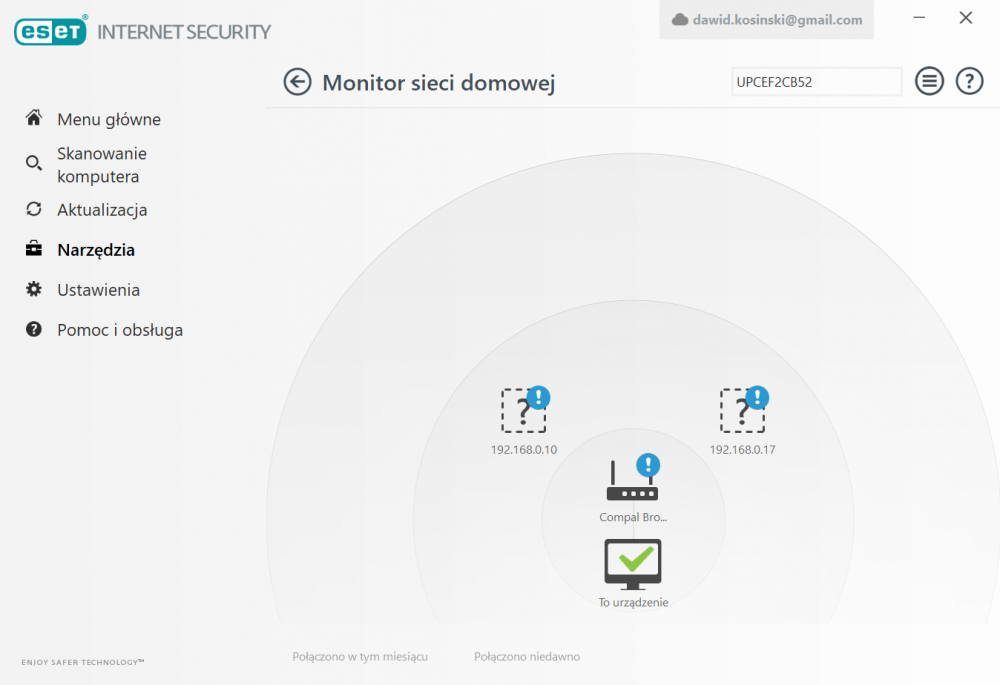Select the 'To urządzenie' computer icon
The height and width of the screenshot is (685, 1000).
point(633,564)
